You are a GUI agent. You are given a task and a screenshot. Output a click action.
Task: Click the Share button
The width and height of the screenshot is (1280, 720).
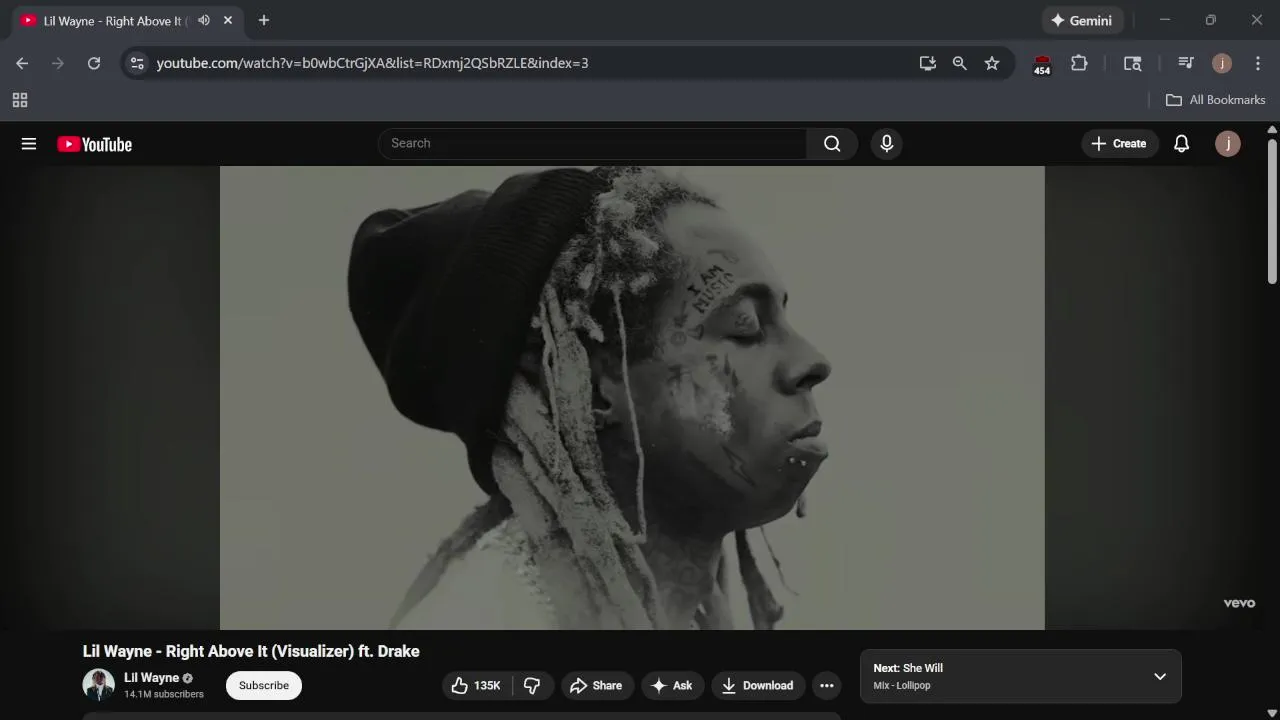(x=596, y=685)
